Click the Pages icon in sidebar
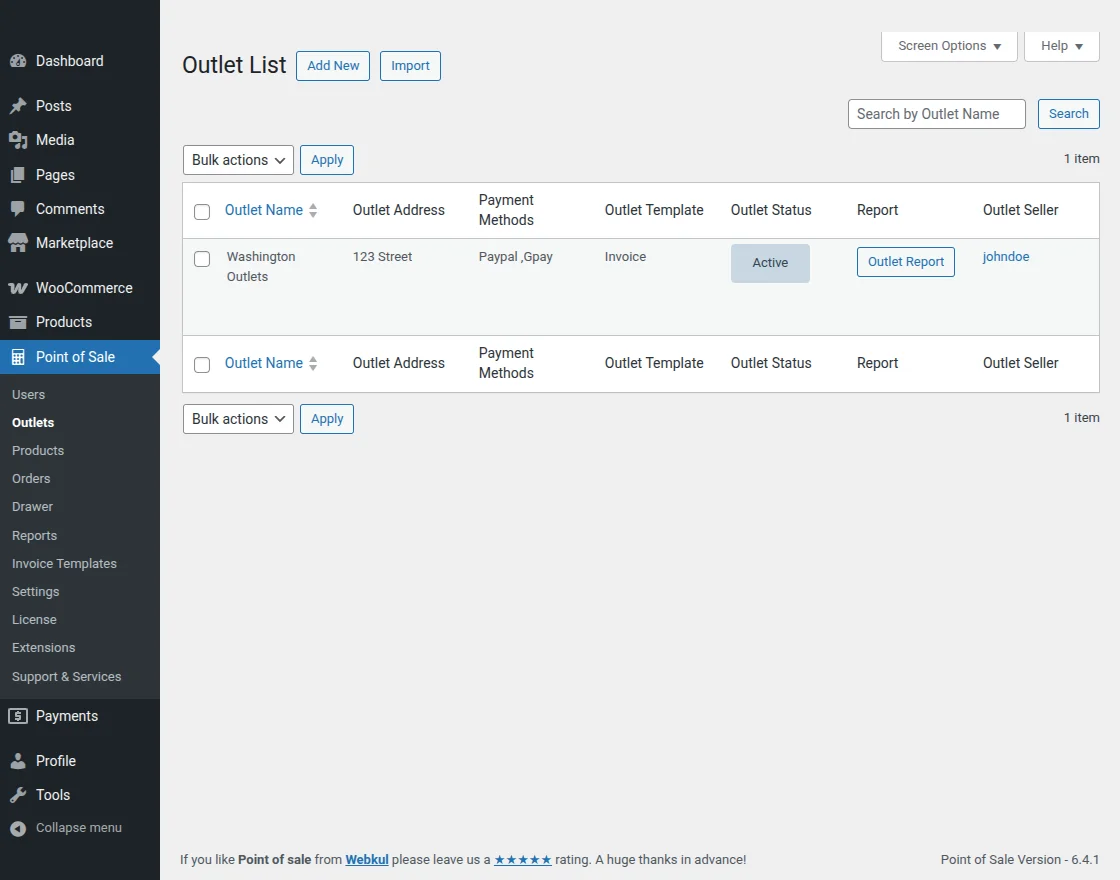The width and height of the screenshot is (1120, 880). point(18,175)
